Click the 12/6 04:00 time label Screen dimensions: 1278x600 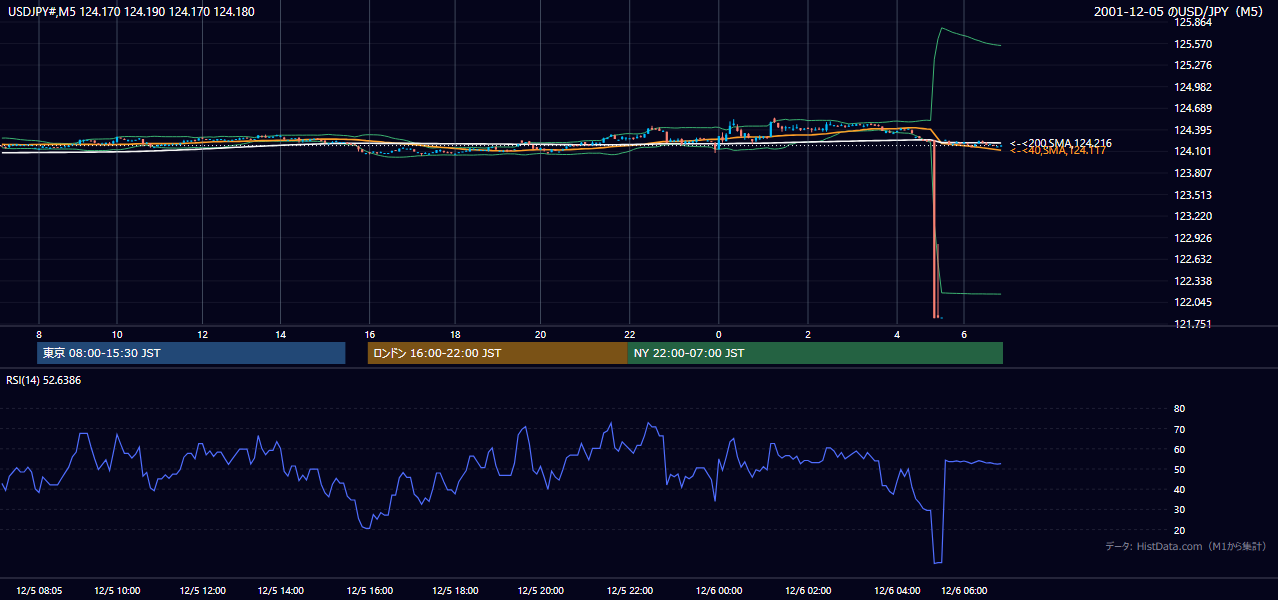[897, 590]
